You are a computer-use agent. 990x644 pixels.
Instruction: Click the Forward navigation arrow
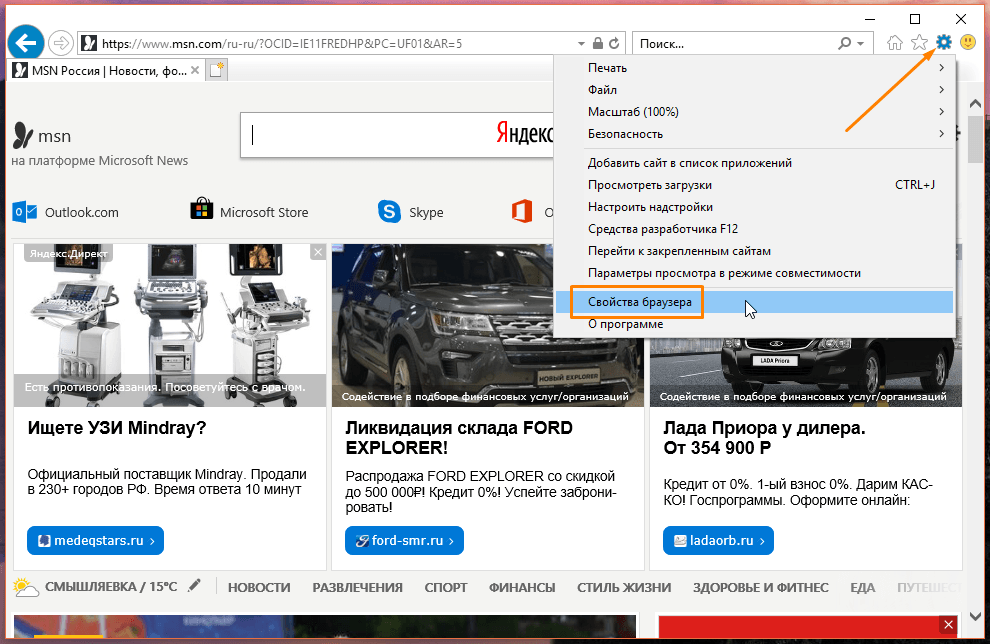[61, 43]
